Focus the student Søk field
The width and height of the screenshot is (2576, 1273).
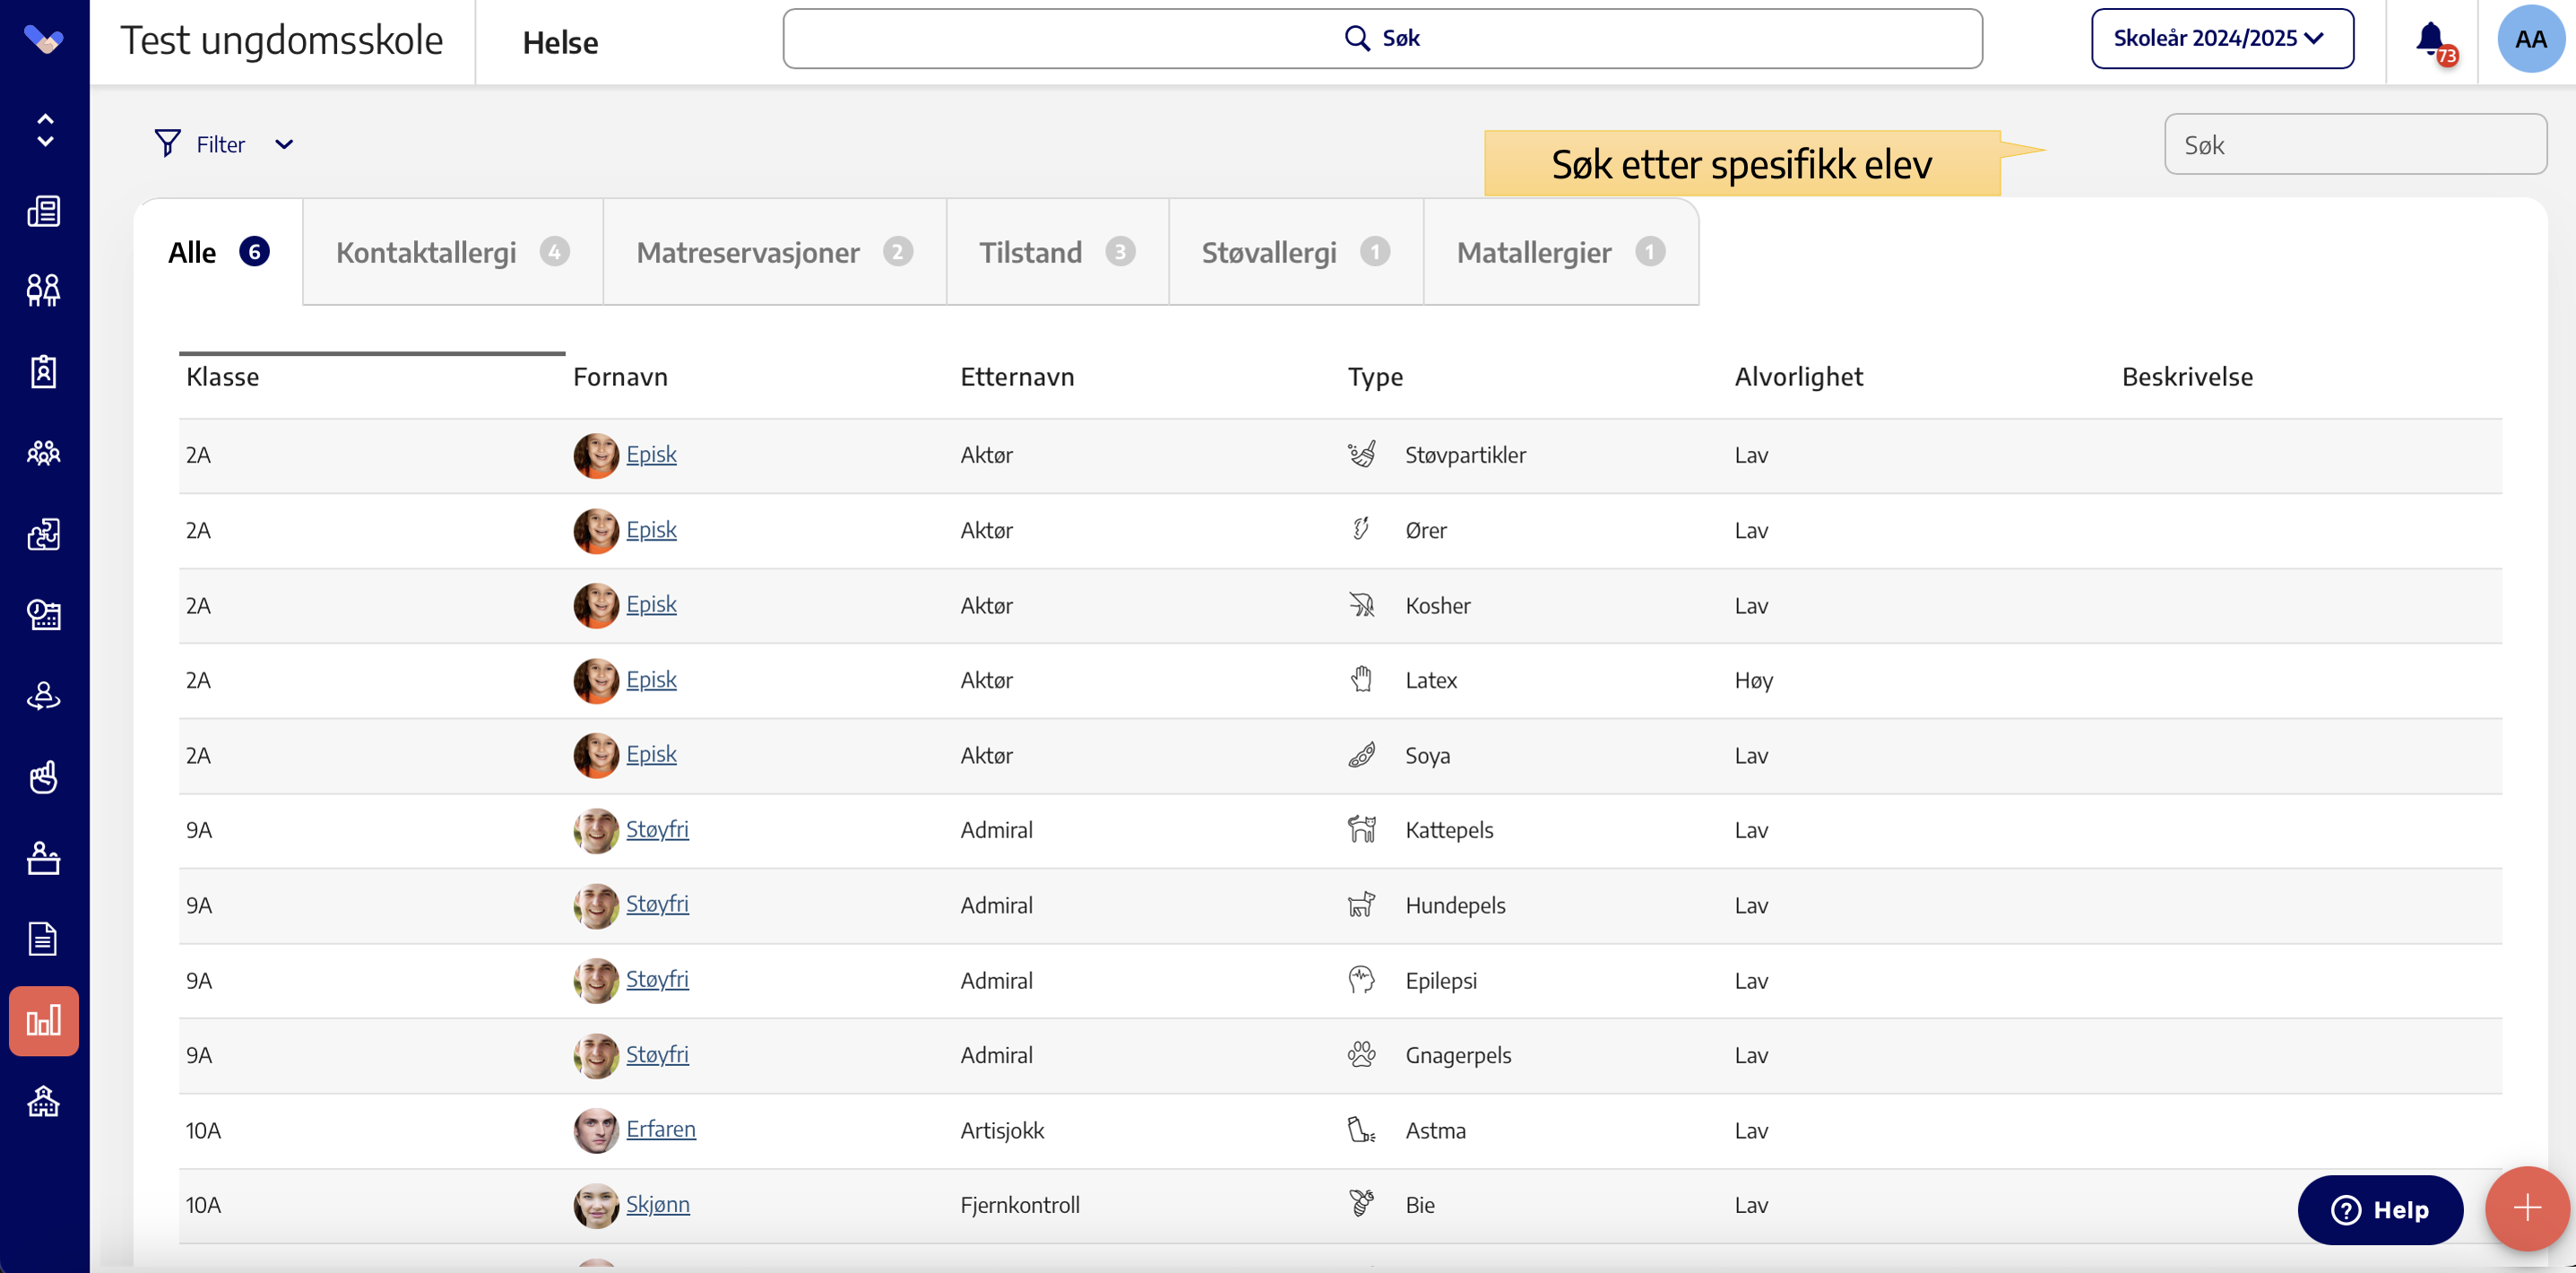click(2355, 144)
